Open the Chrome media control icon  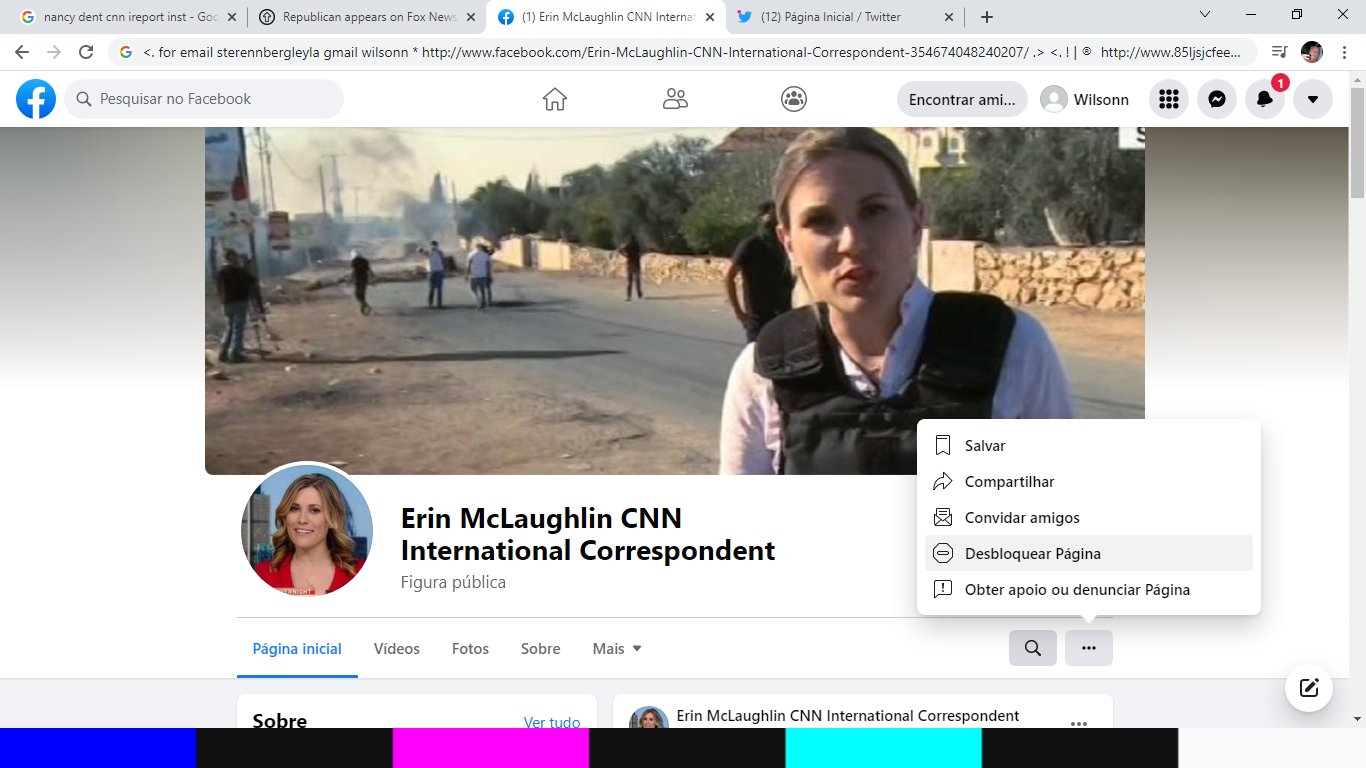[1279, 52]
